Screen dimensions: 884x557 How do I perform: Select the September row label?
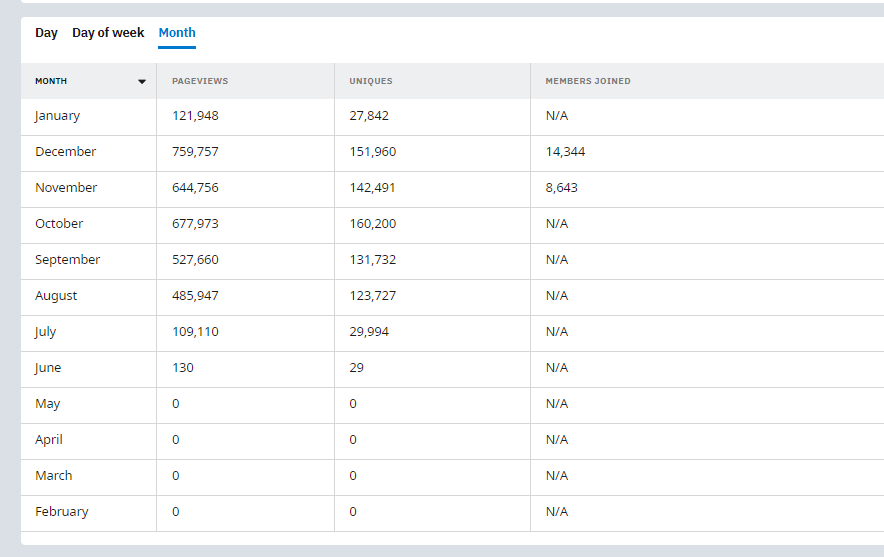pos(68,260)
